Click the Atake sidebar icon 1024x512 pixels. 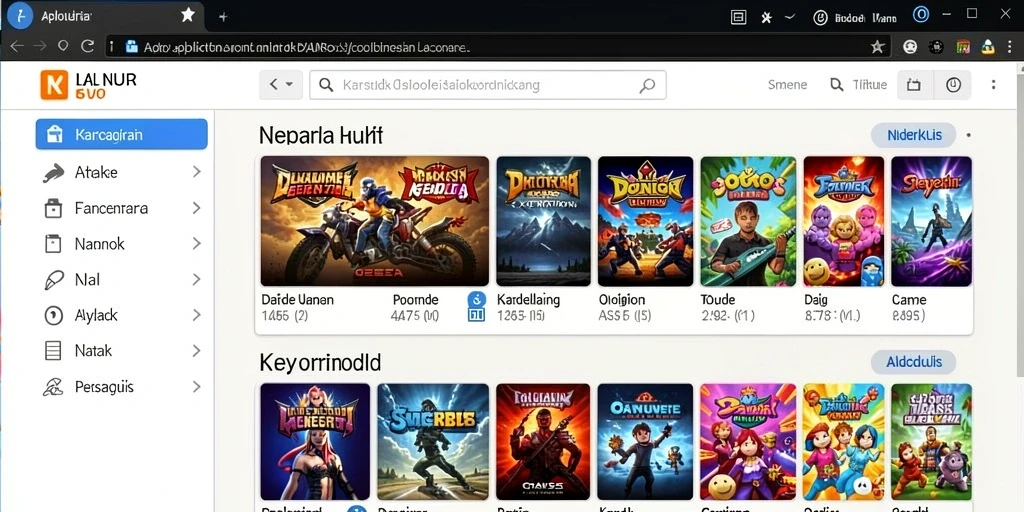[x=54, y=172]
